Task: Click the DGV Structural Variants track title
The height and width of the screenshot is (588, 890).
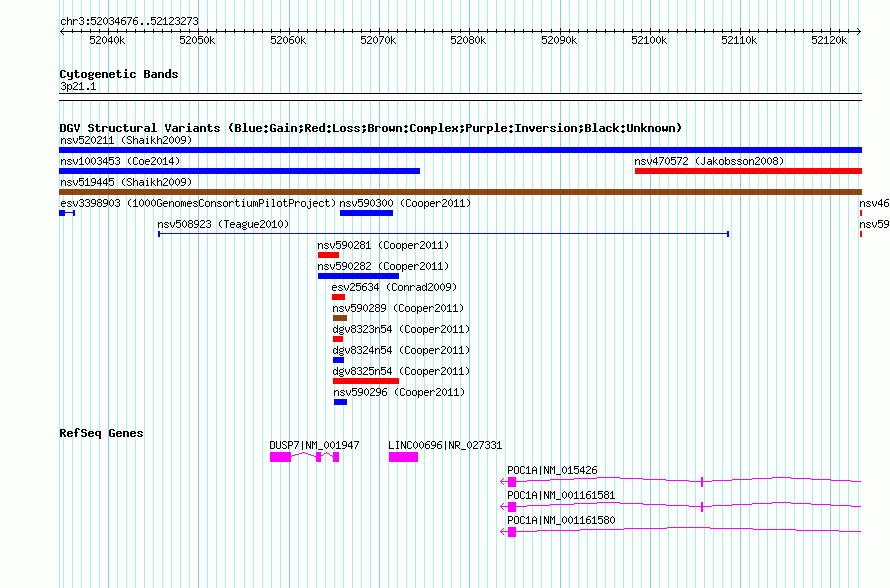Action: coord(371,128)
